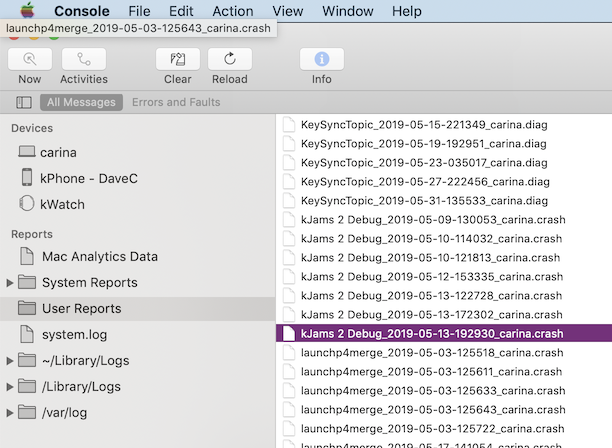Viewport: 612px width, 448px height.
Task: Select the Errors and Faults filter
Action: click(x=176, y=102)
